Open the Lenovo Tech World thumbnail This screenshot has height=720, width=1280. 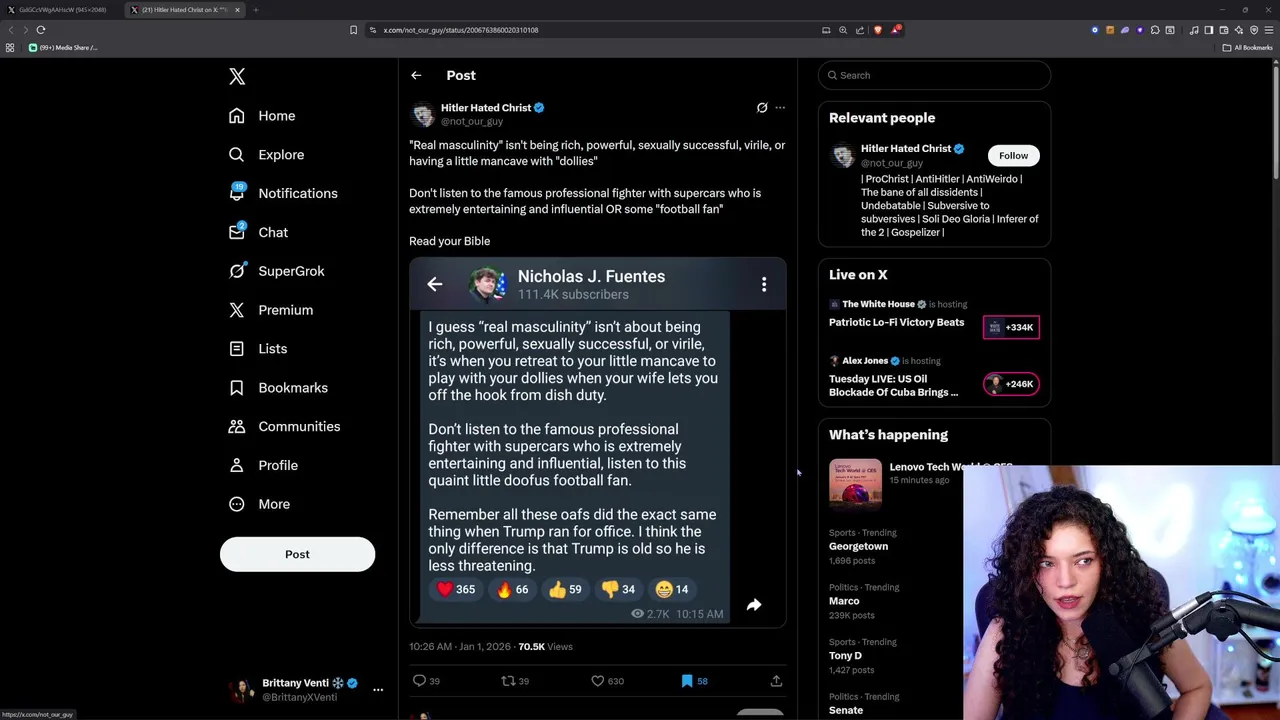855,484
